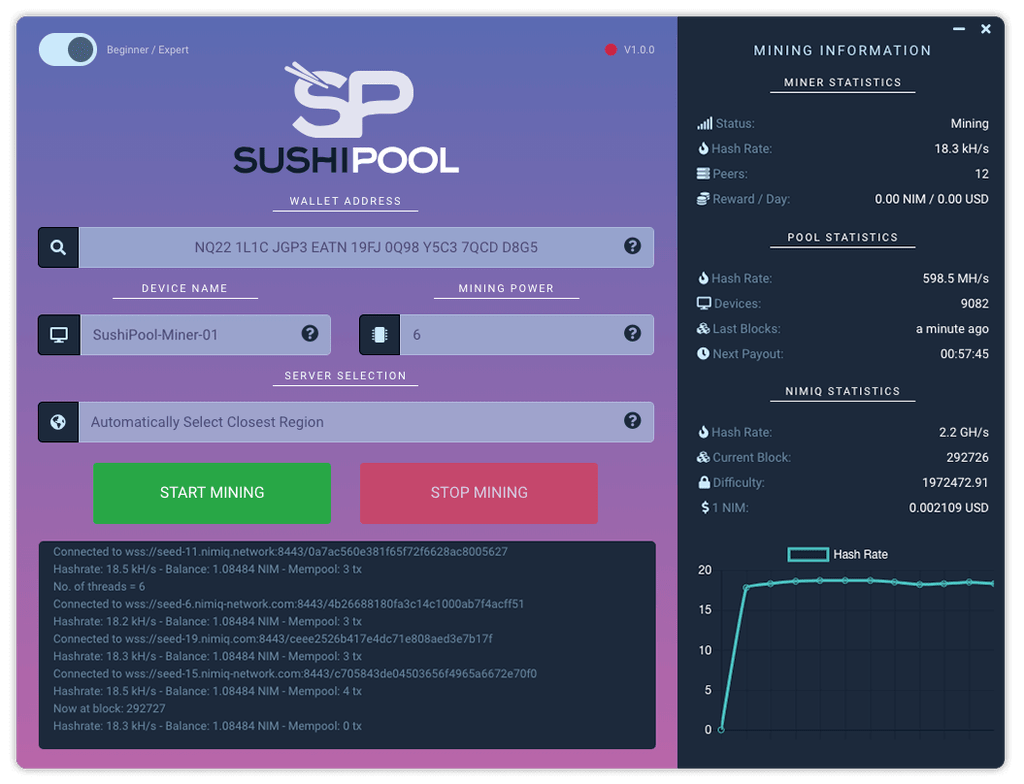Open the help icon for device name
Screen dimensions: 1024x784
310,334
